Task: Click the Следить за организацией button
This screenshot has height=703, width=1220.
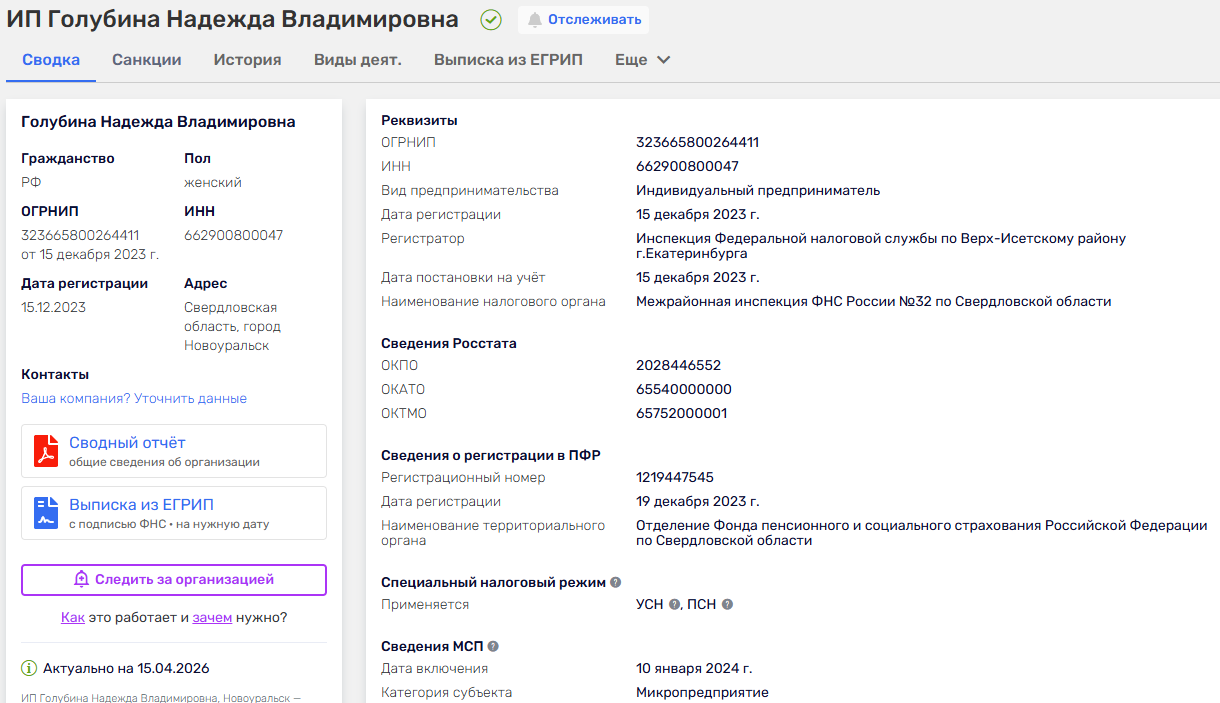Action: (x=174, y=580)
